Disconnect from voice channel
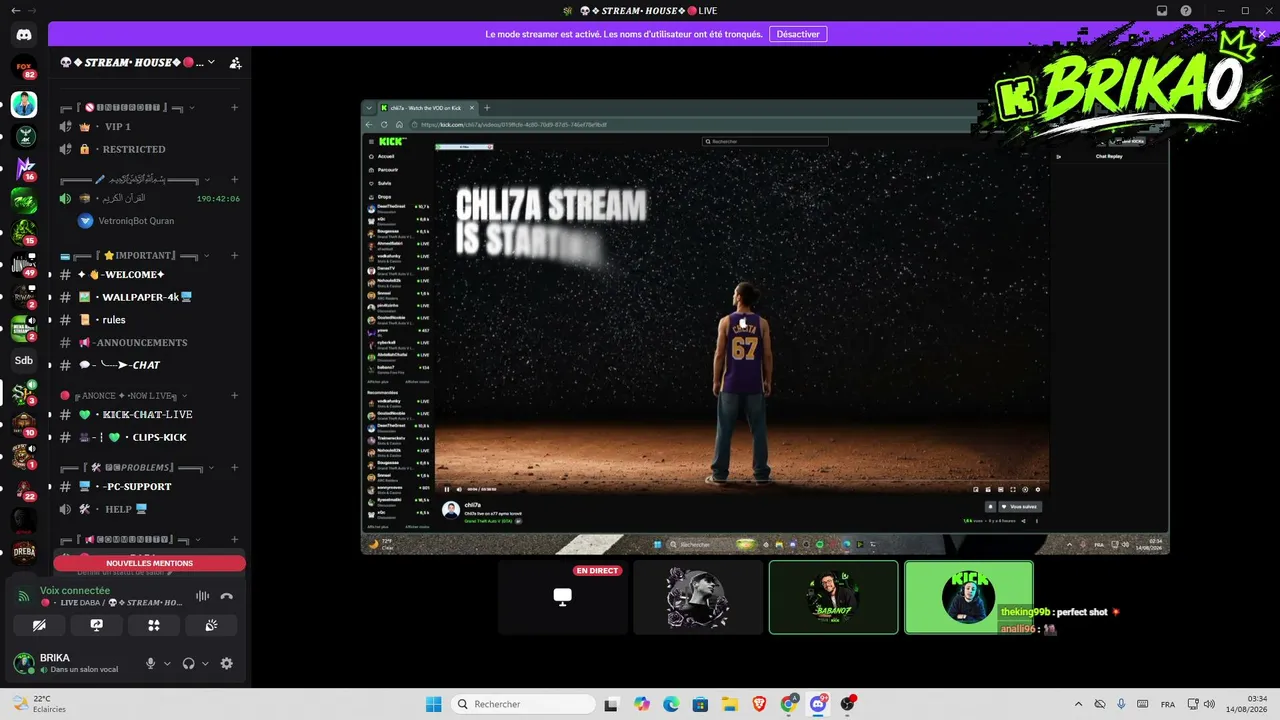Screen dimensions: 1280x720 pyautogui.click(x=227, y=596)
